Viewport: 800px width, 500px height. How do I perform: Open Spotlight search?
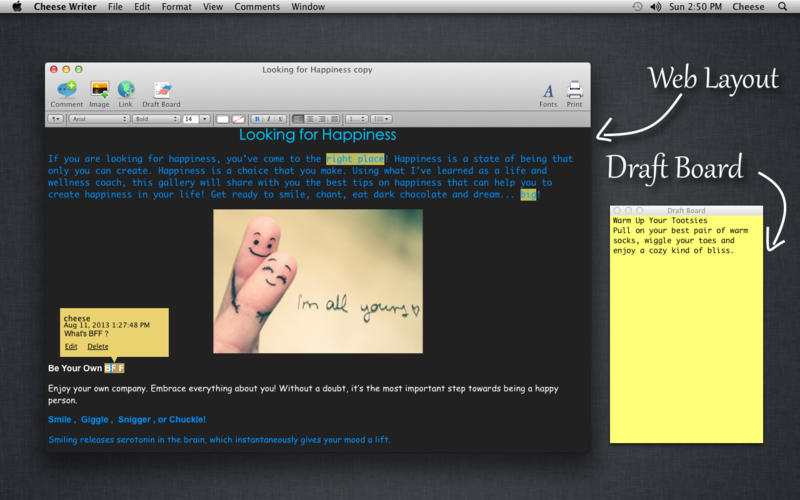tap(782, 7)
